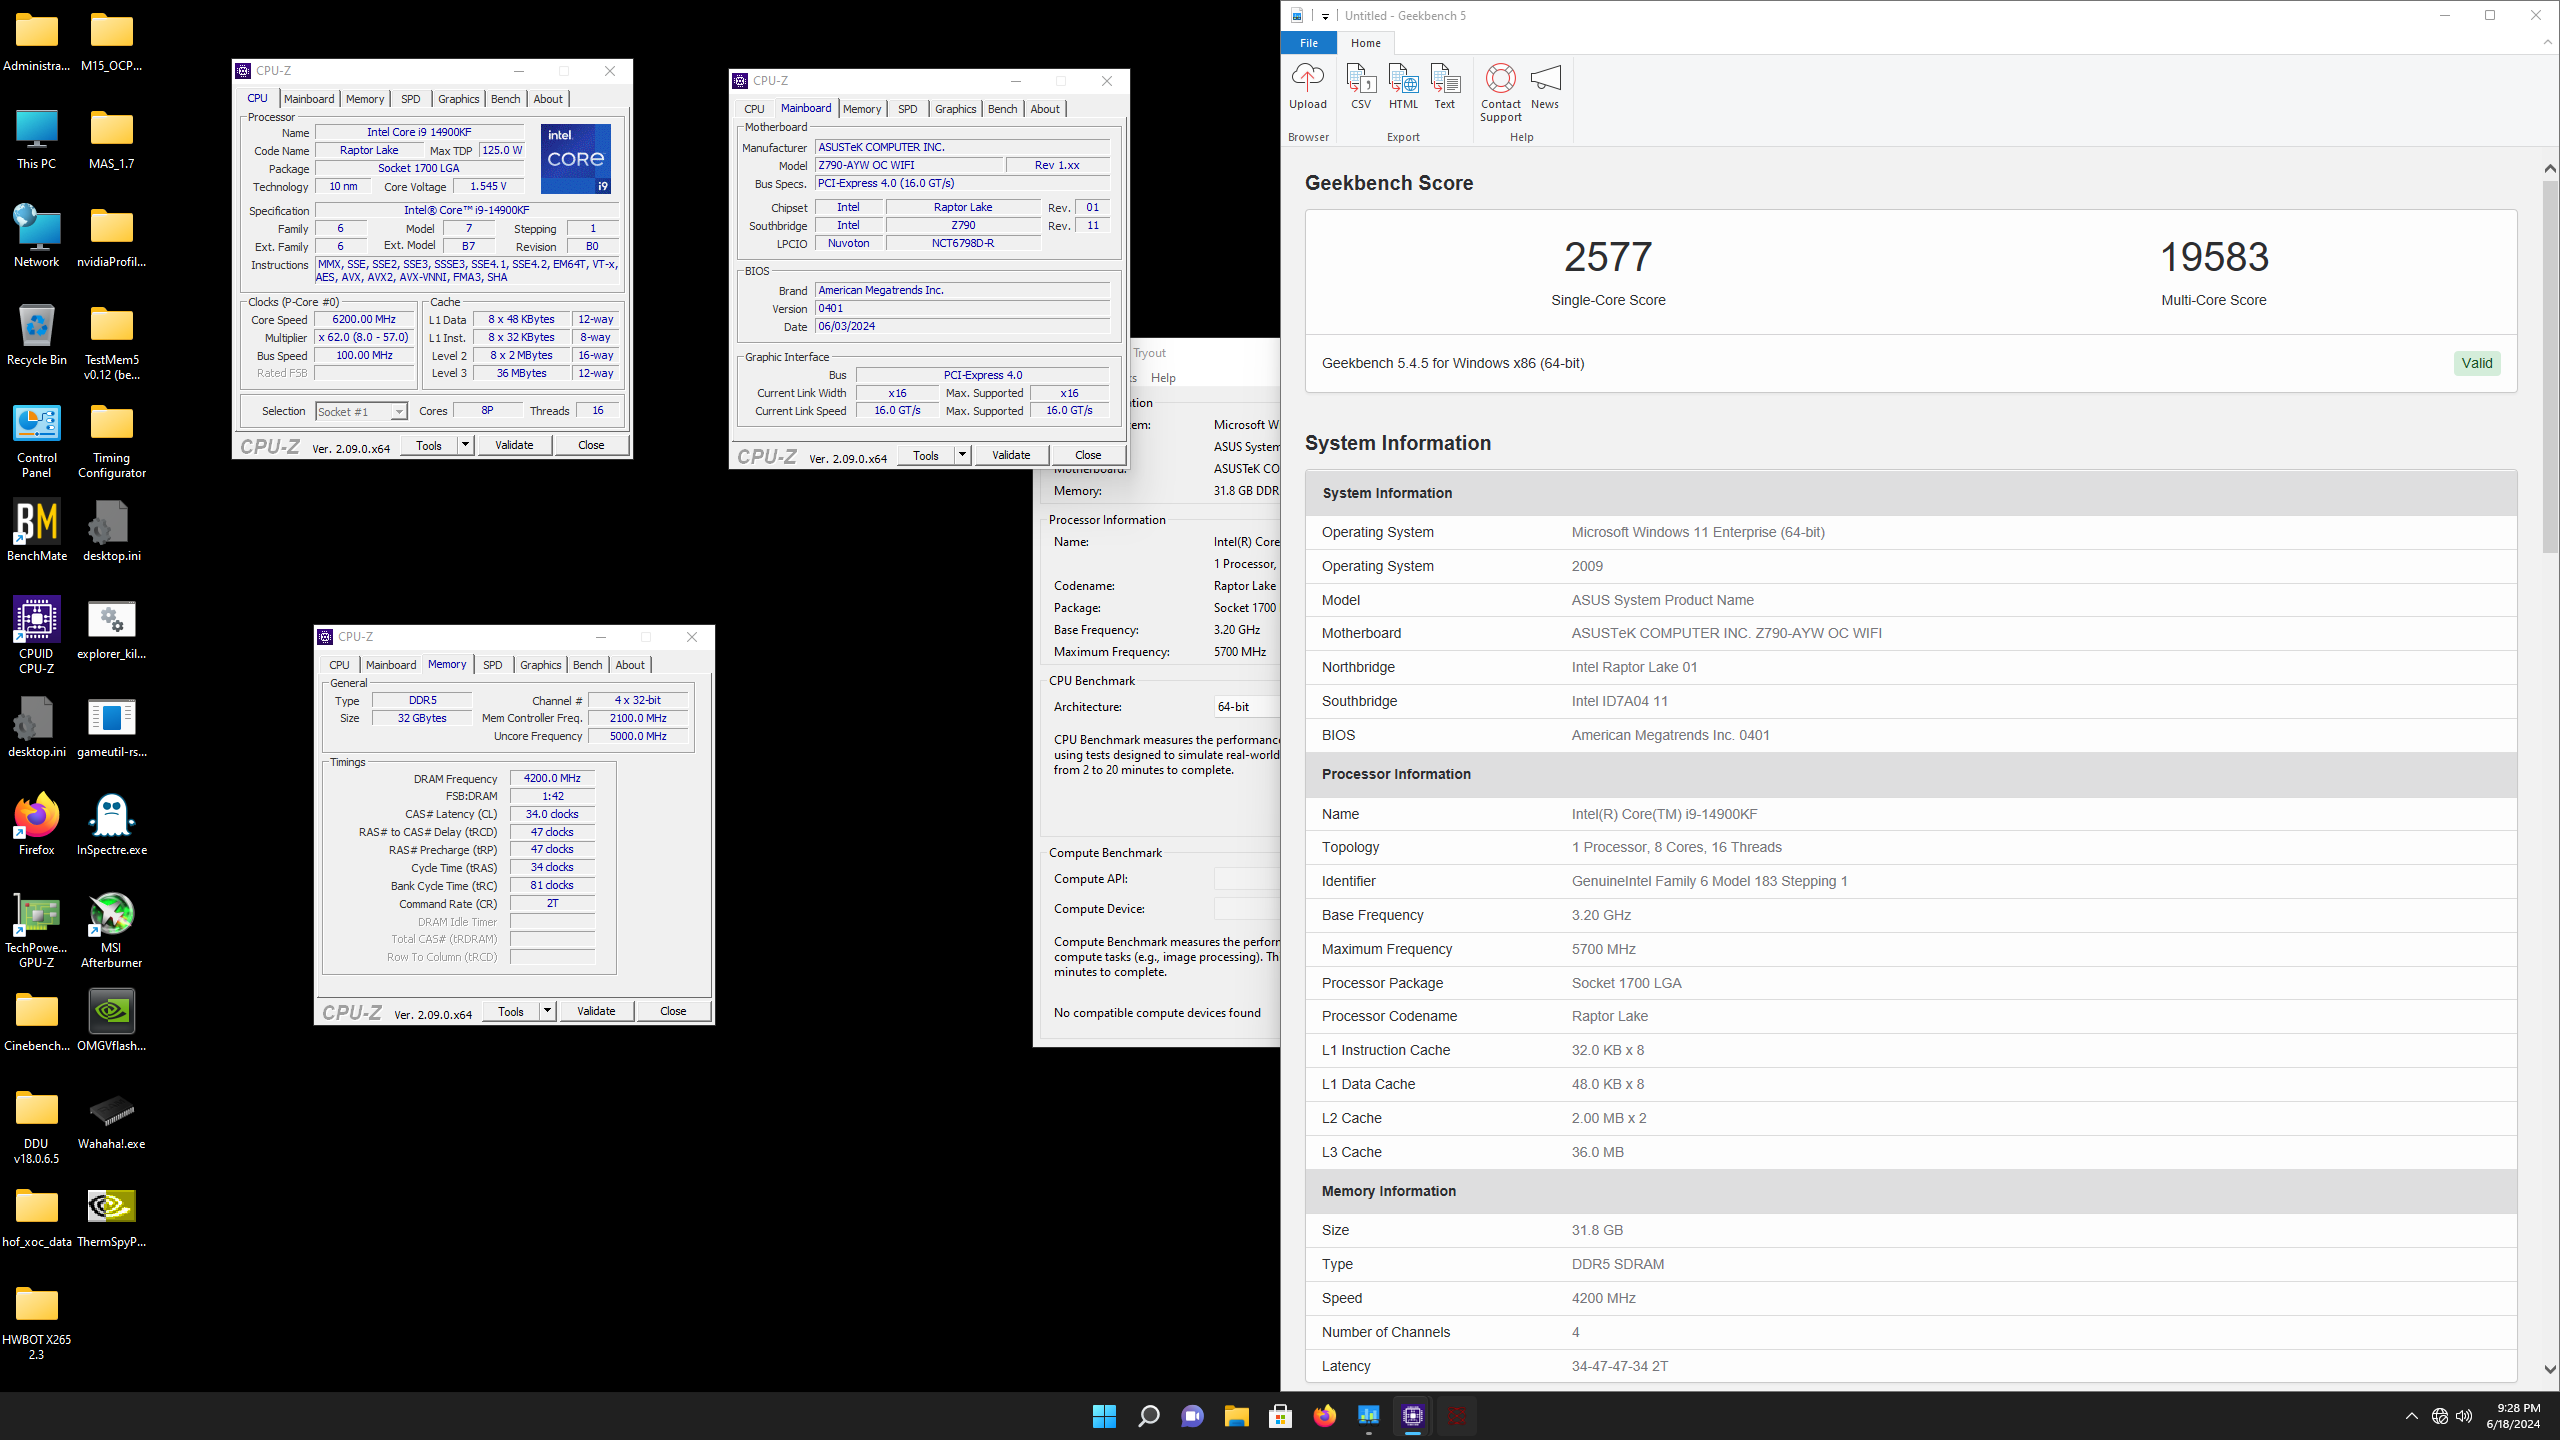2560x1440 pixels.
Task: Click the DRAM Frequency 4200.0 MHz value
Action: click(x=552, y=778)
